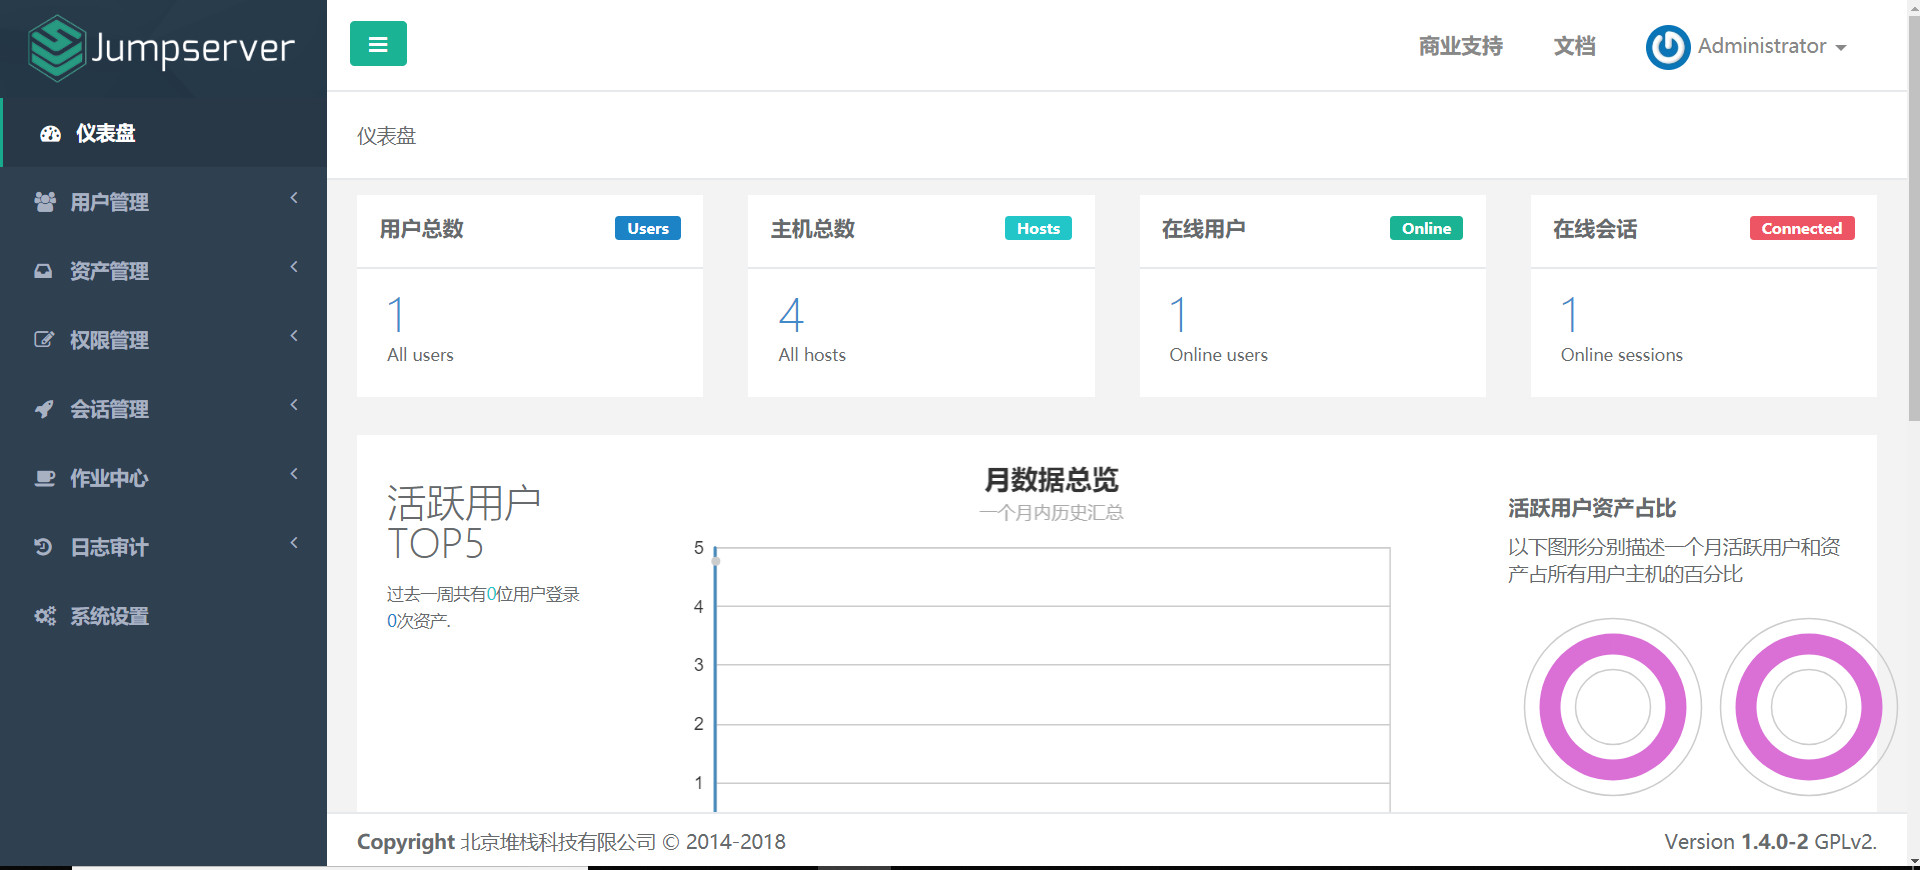This screenshot has width=1920, height=870.
Task: Click the dashboard gauge icon beside 仪表盘
Action: [x=50, y=133]
